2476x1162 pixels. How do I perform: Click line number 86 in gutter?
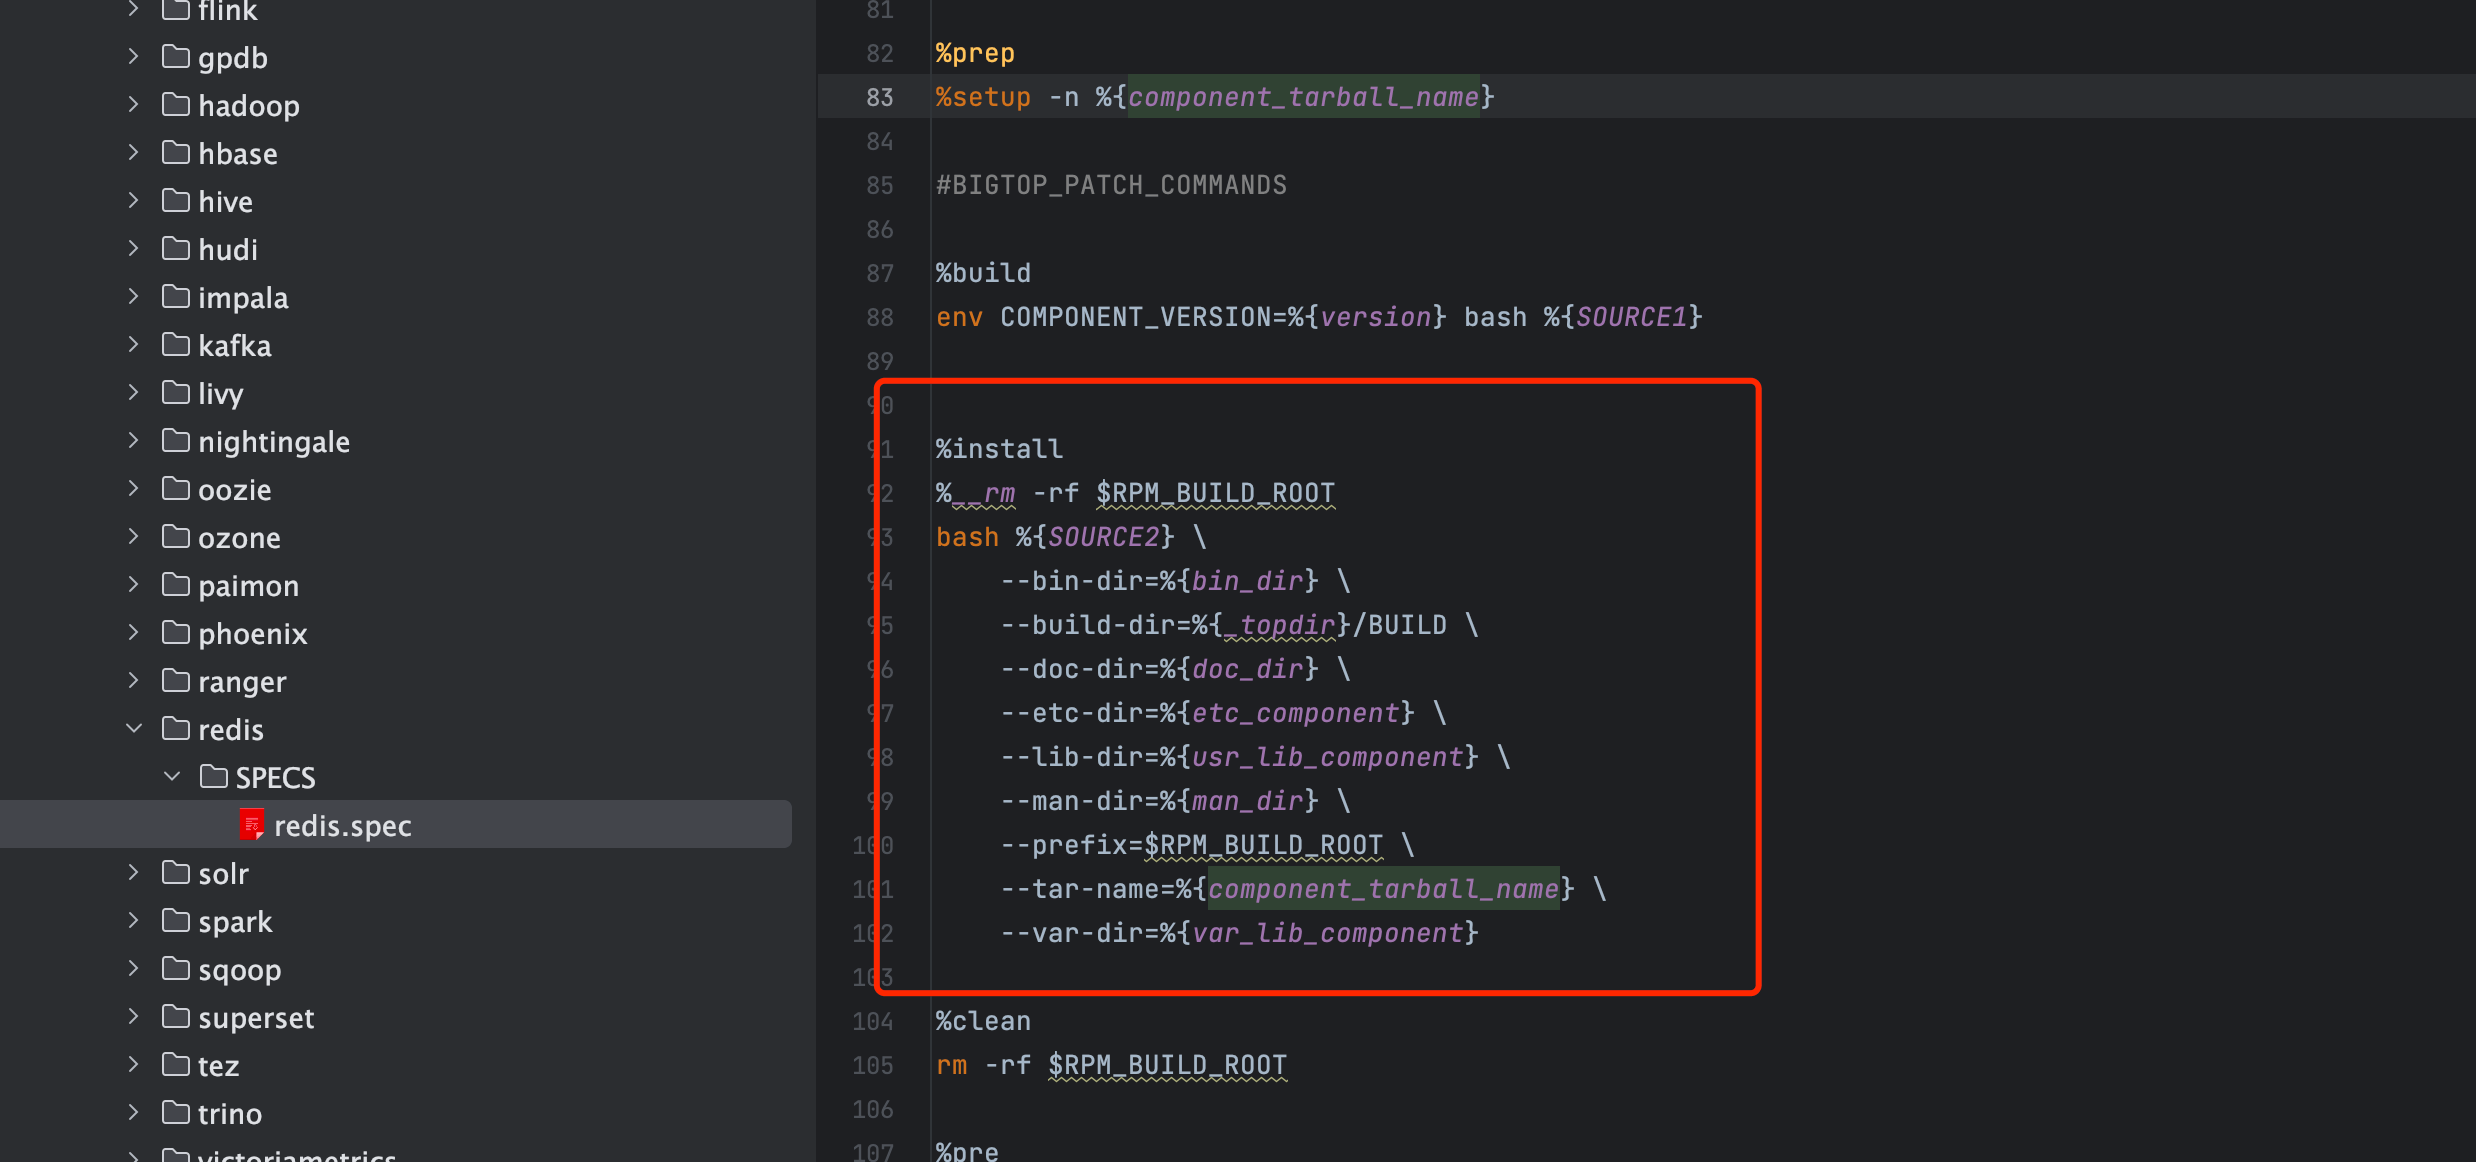coord(880,229)
